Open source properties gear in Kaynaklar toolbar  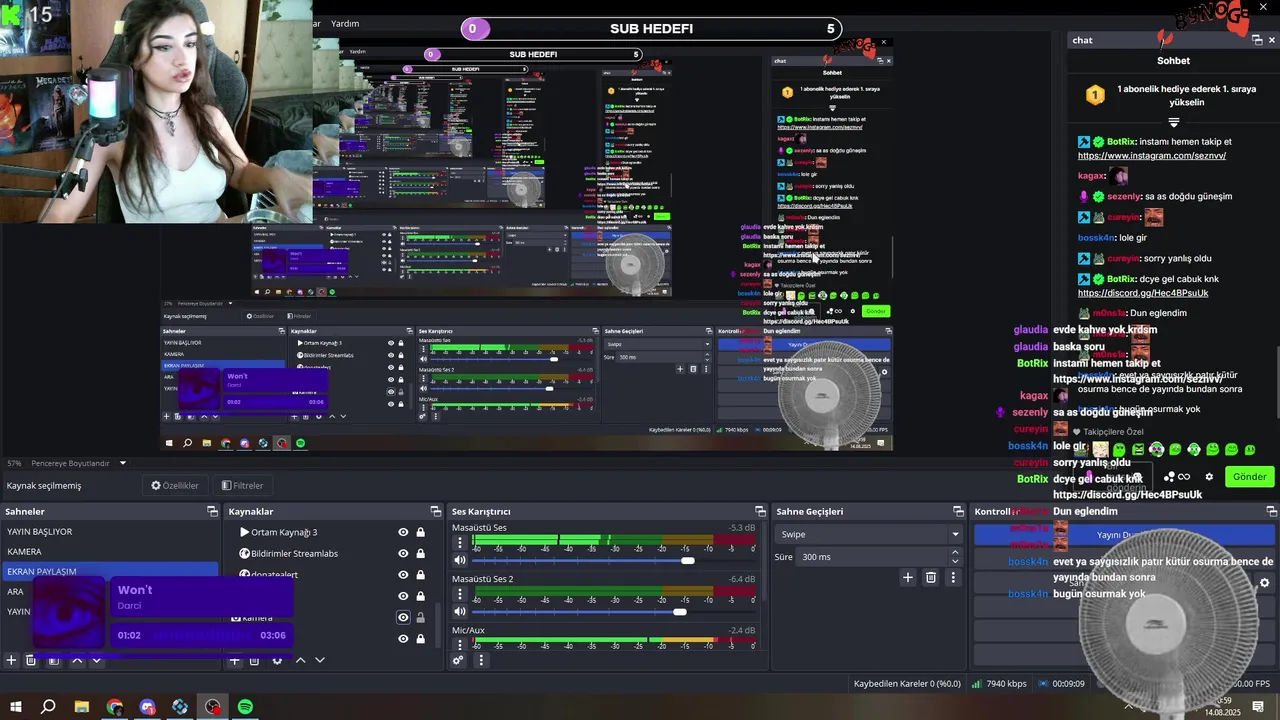(277, 660)
